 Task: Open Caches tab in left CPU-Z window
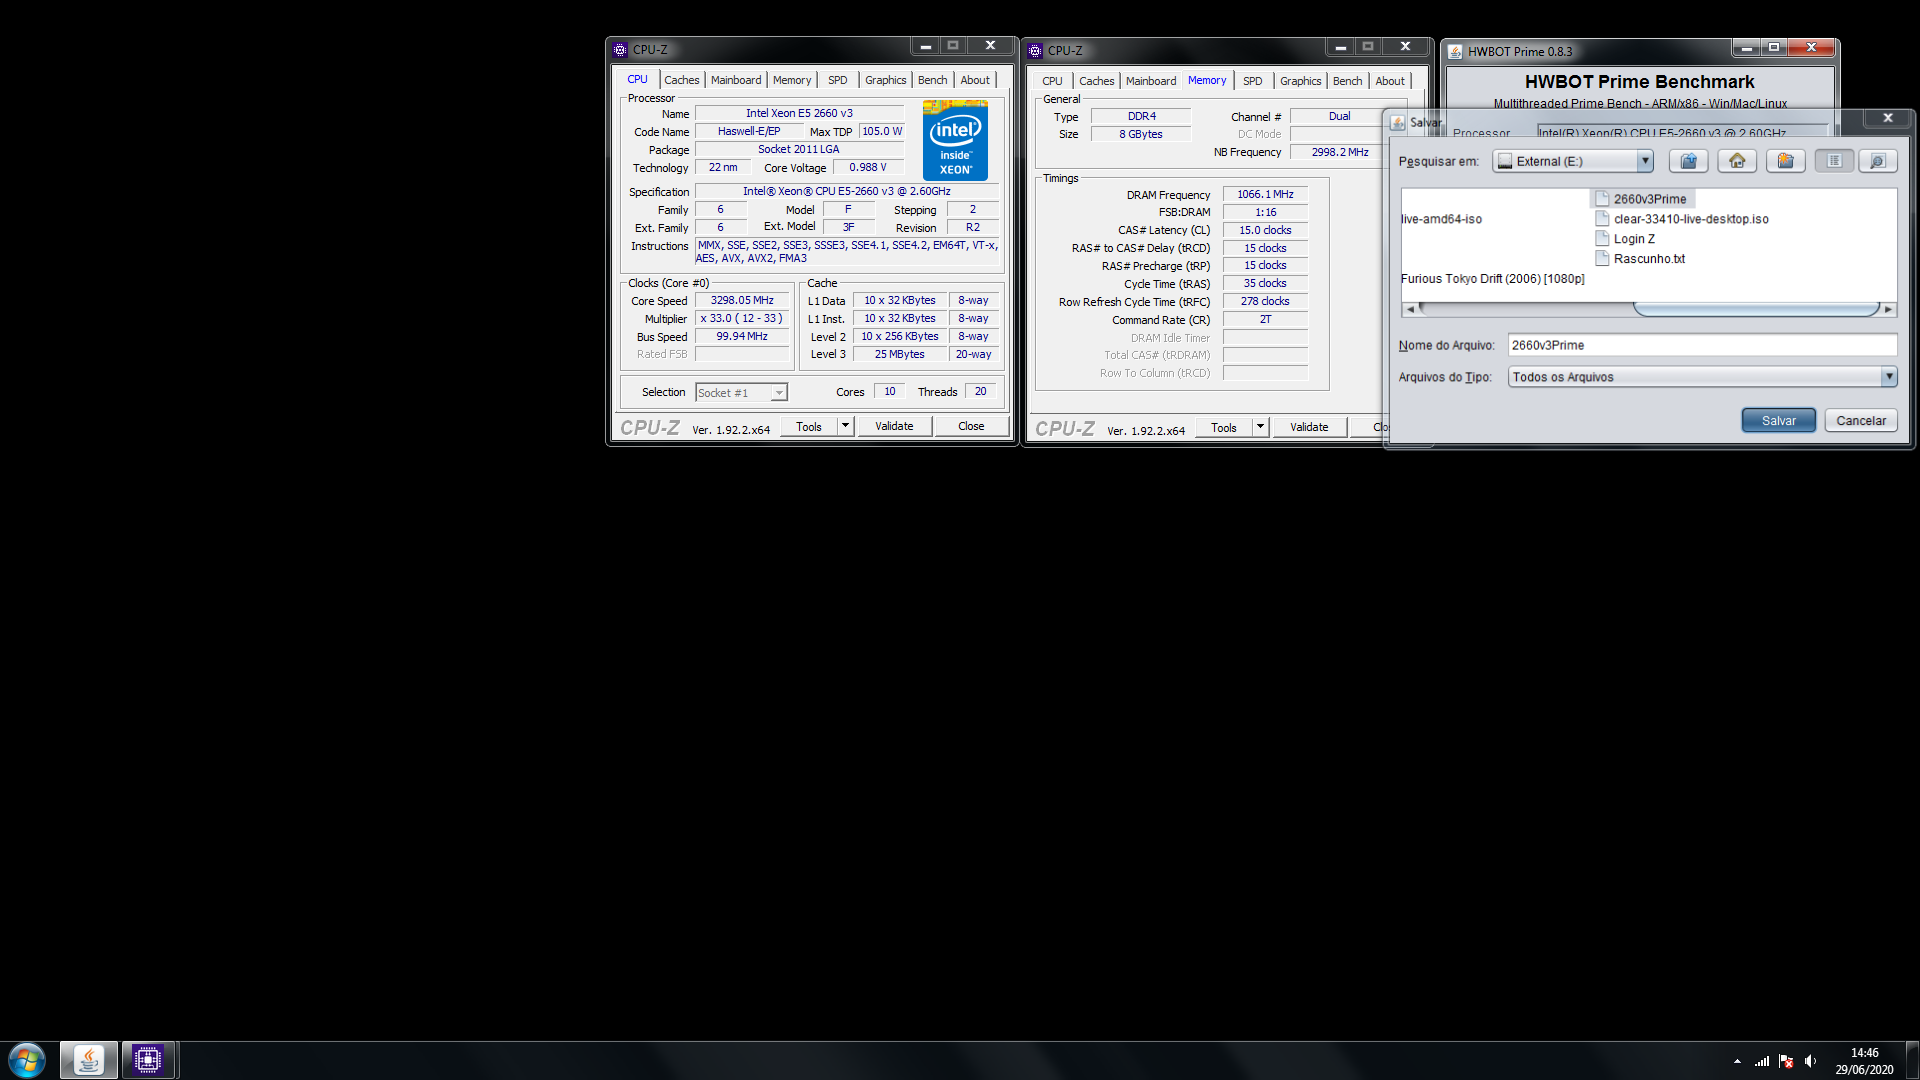pyautogui.click(x=682, y=80)
